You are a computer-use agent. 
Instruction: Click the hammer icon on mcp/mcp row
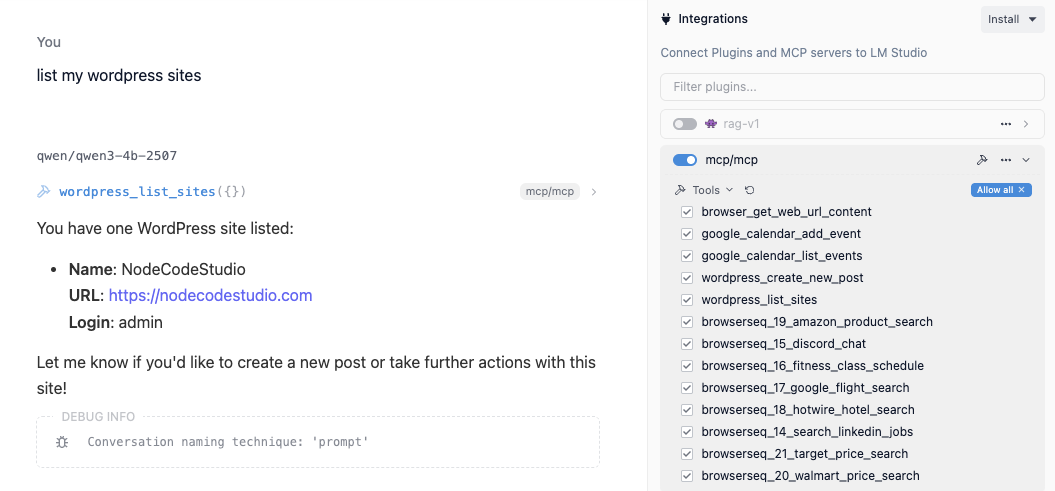(982, 160)
